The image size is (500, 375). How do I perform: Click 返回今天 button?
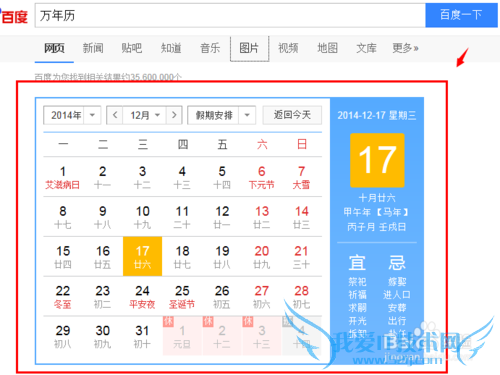[x=292, y=115]
